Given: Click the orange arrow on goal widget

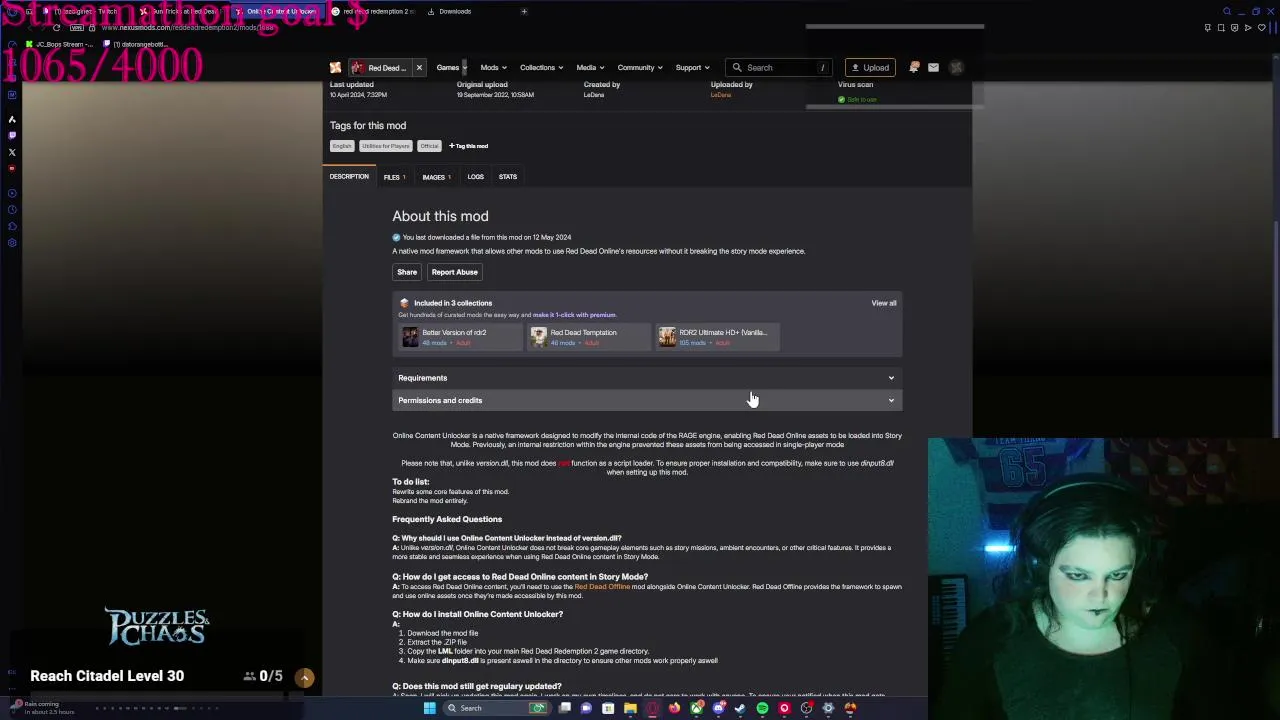Looking at the screenshot, I should (x=305, y=677).
